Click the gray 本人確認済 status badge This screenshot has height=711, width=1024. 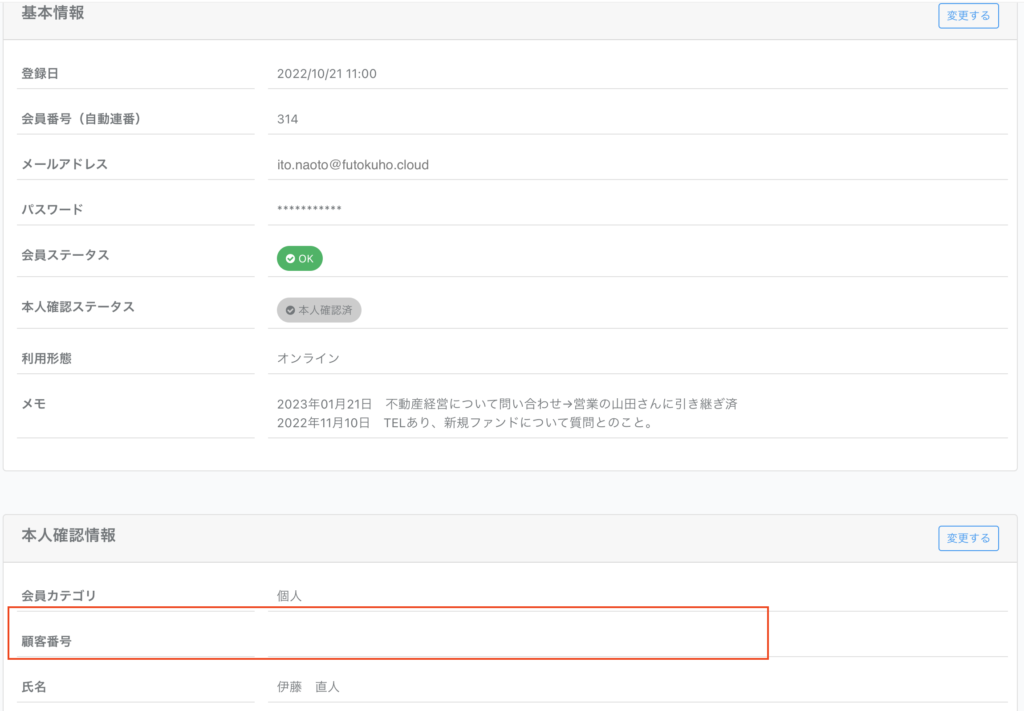tap(318, 311)
